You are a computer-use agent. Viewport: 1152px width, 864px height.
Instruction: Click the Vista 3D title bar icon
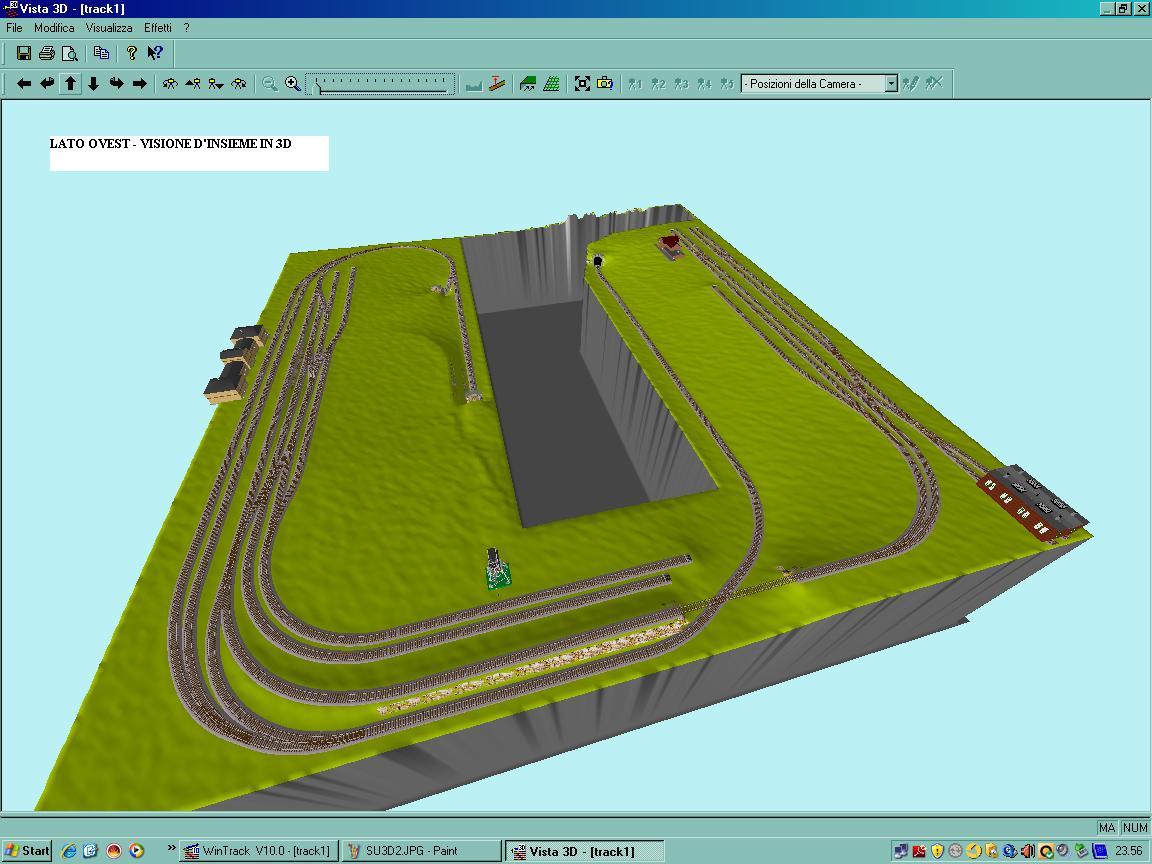point(10,8)
